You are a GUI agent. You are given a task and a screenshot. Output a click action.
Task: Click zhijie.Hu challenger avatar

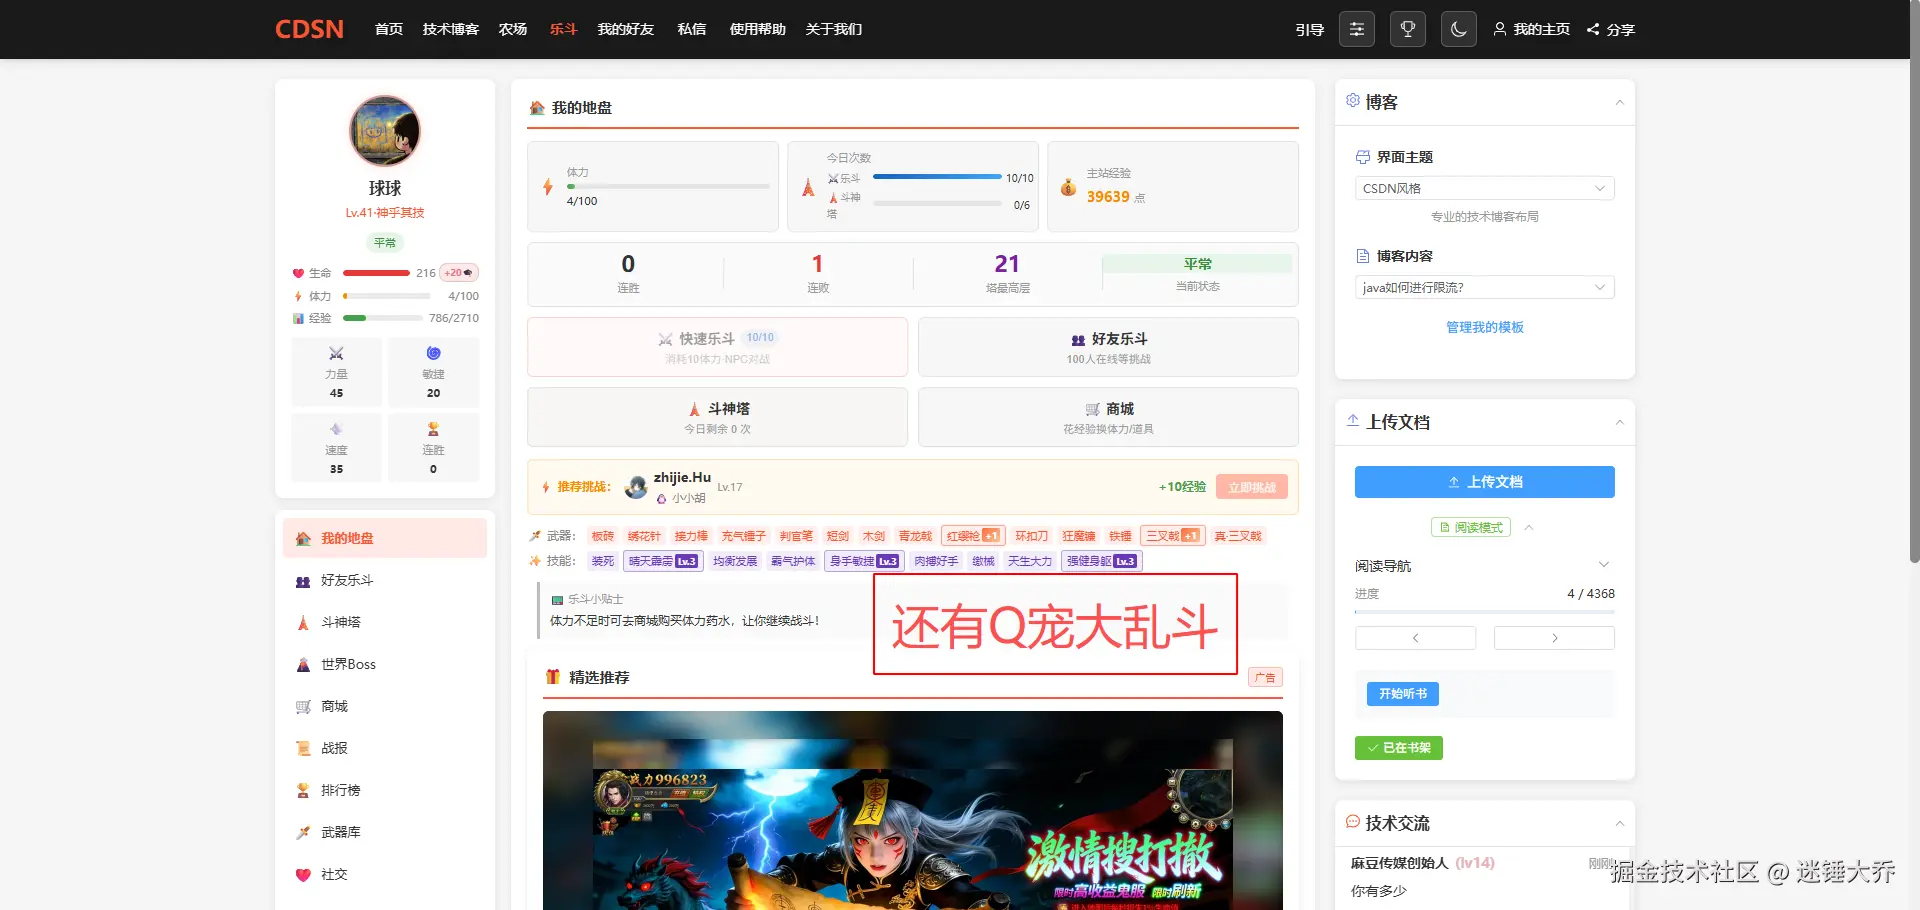pyautogui.click(x=636, y=487)
